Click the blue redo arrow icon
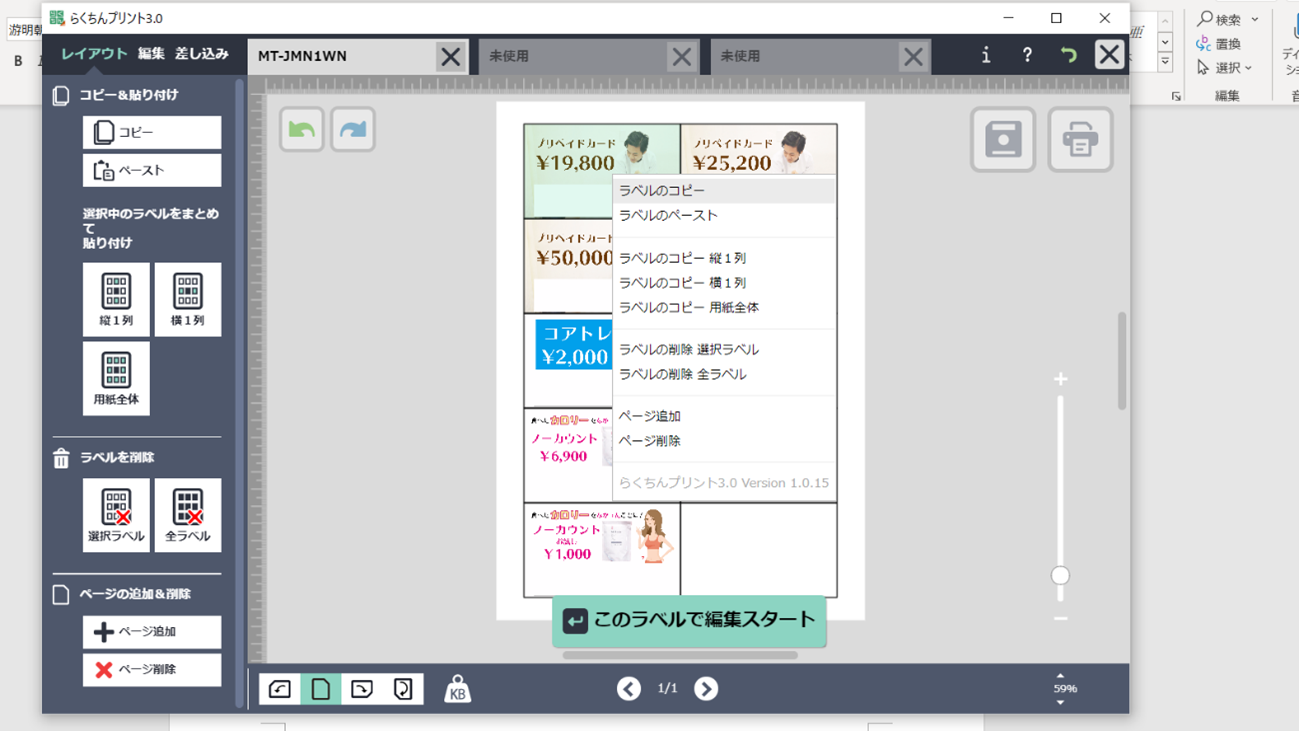 [x=353, y=130]
